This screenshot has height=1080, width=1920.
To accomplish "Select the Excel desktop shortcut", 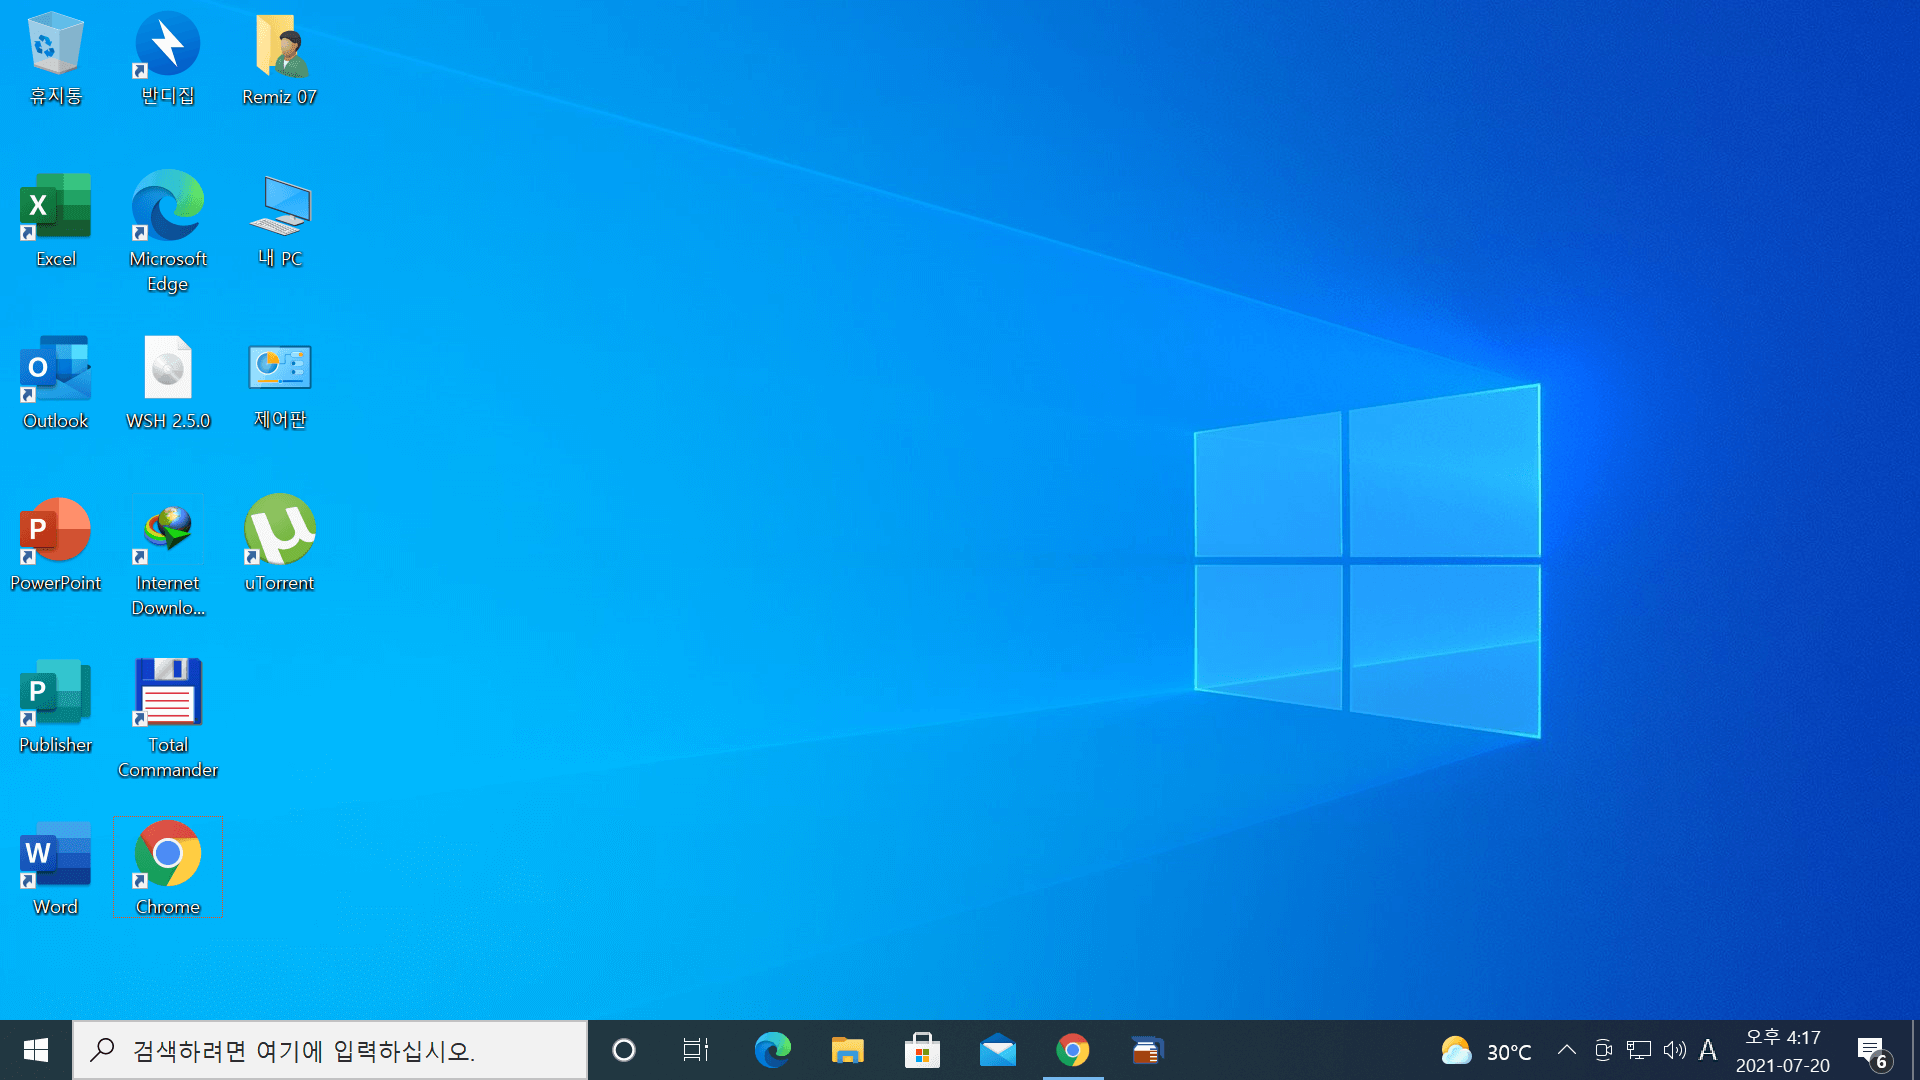I will click(x=55, y=220).
